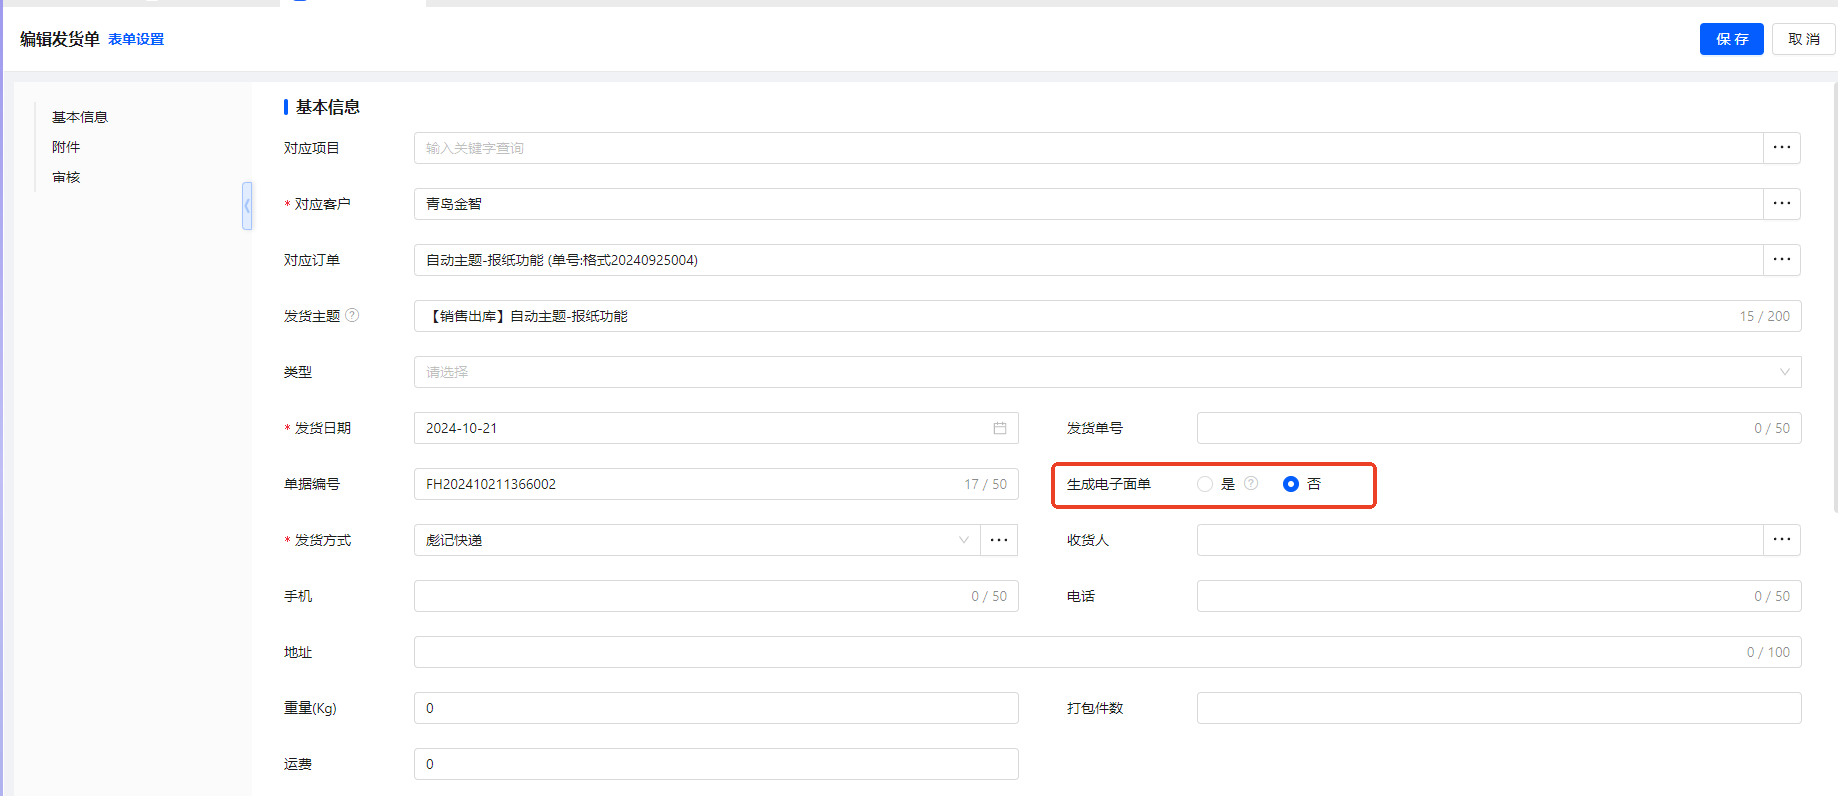The width and height of the screenshot is (1838, 796).
Task: Open lookup dialog for 对应项目 field
Action: click(1781, 148)
